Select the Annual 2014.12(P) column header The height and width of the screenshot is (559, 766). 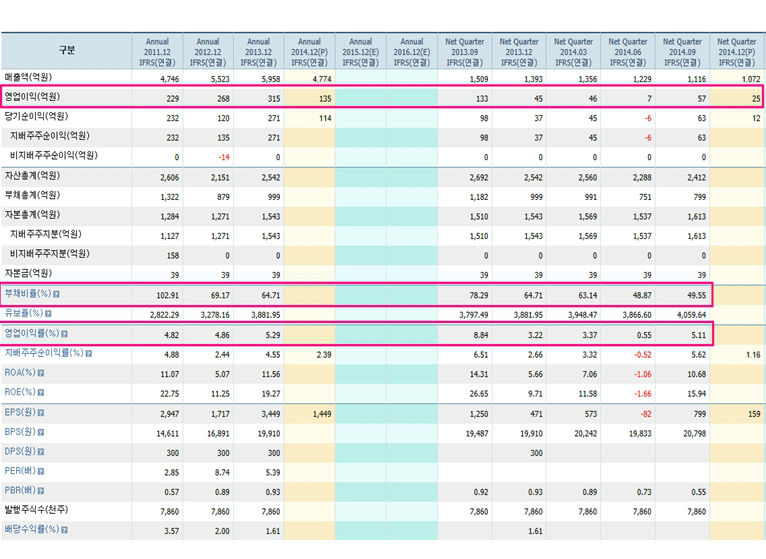tap(309, 51)
